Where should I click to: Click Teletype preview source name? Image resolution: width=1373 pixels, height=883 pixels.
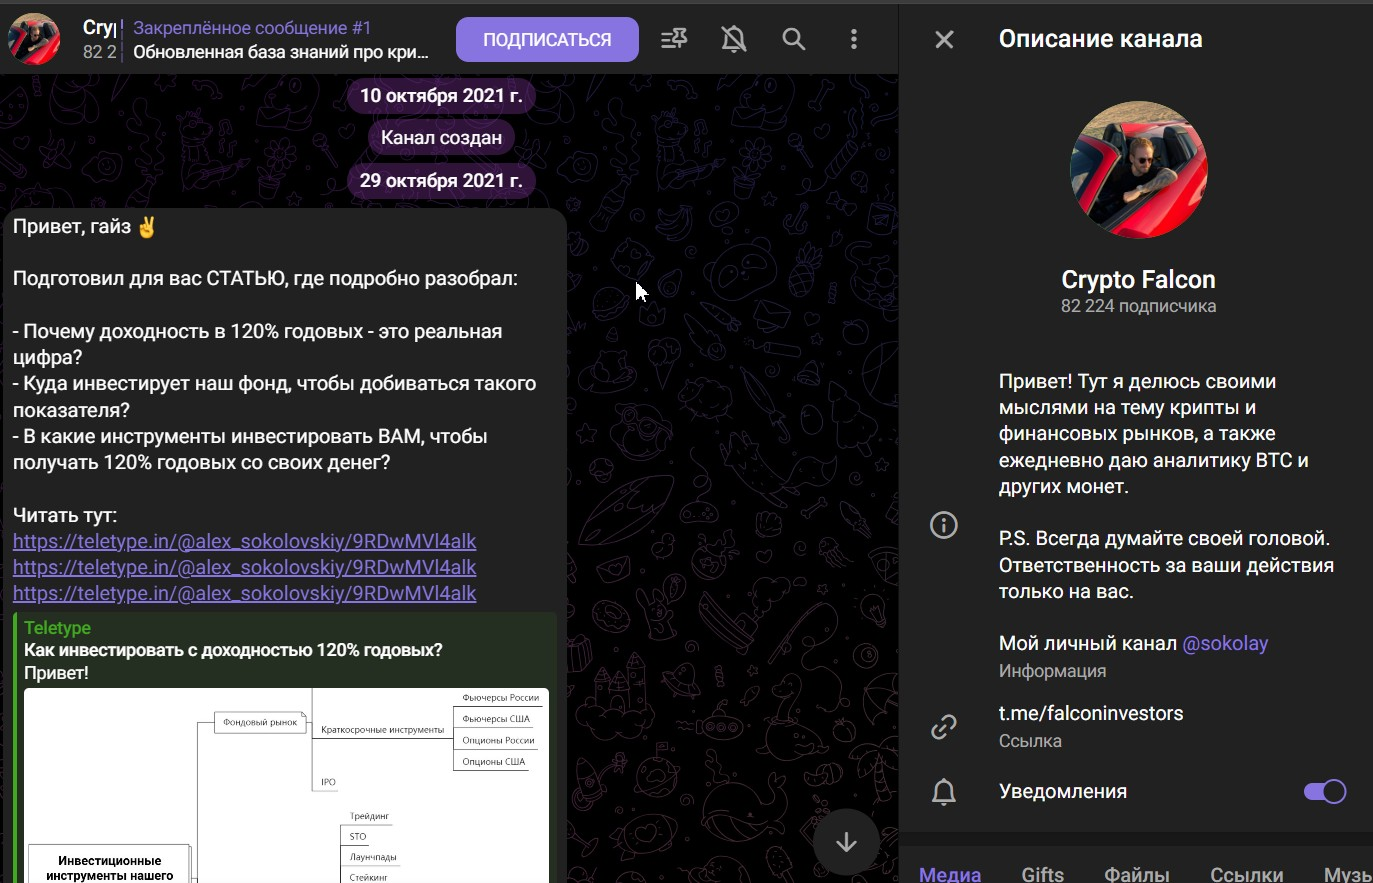point(57,628)
